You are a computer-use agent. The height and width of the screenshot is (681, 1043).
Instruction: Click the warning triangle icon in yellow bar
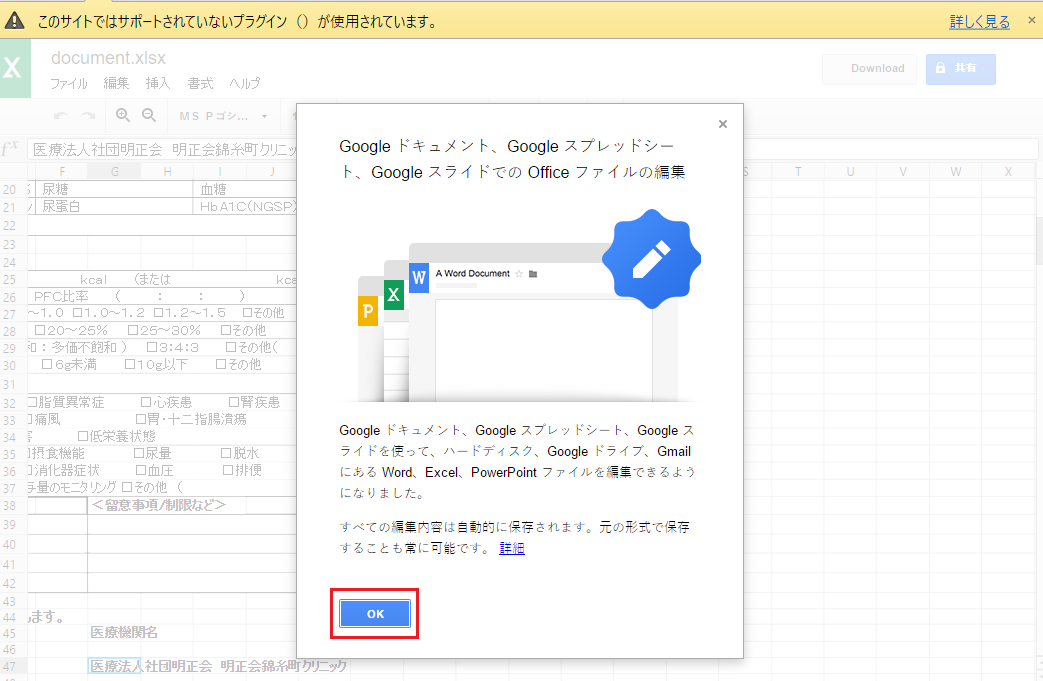pos(15,21)
